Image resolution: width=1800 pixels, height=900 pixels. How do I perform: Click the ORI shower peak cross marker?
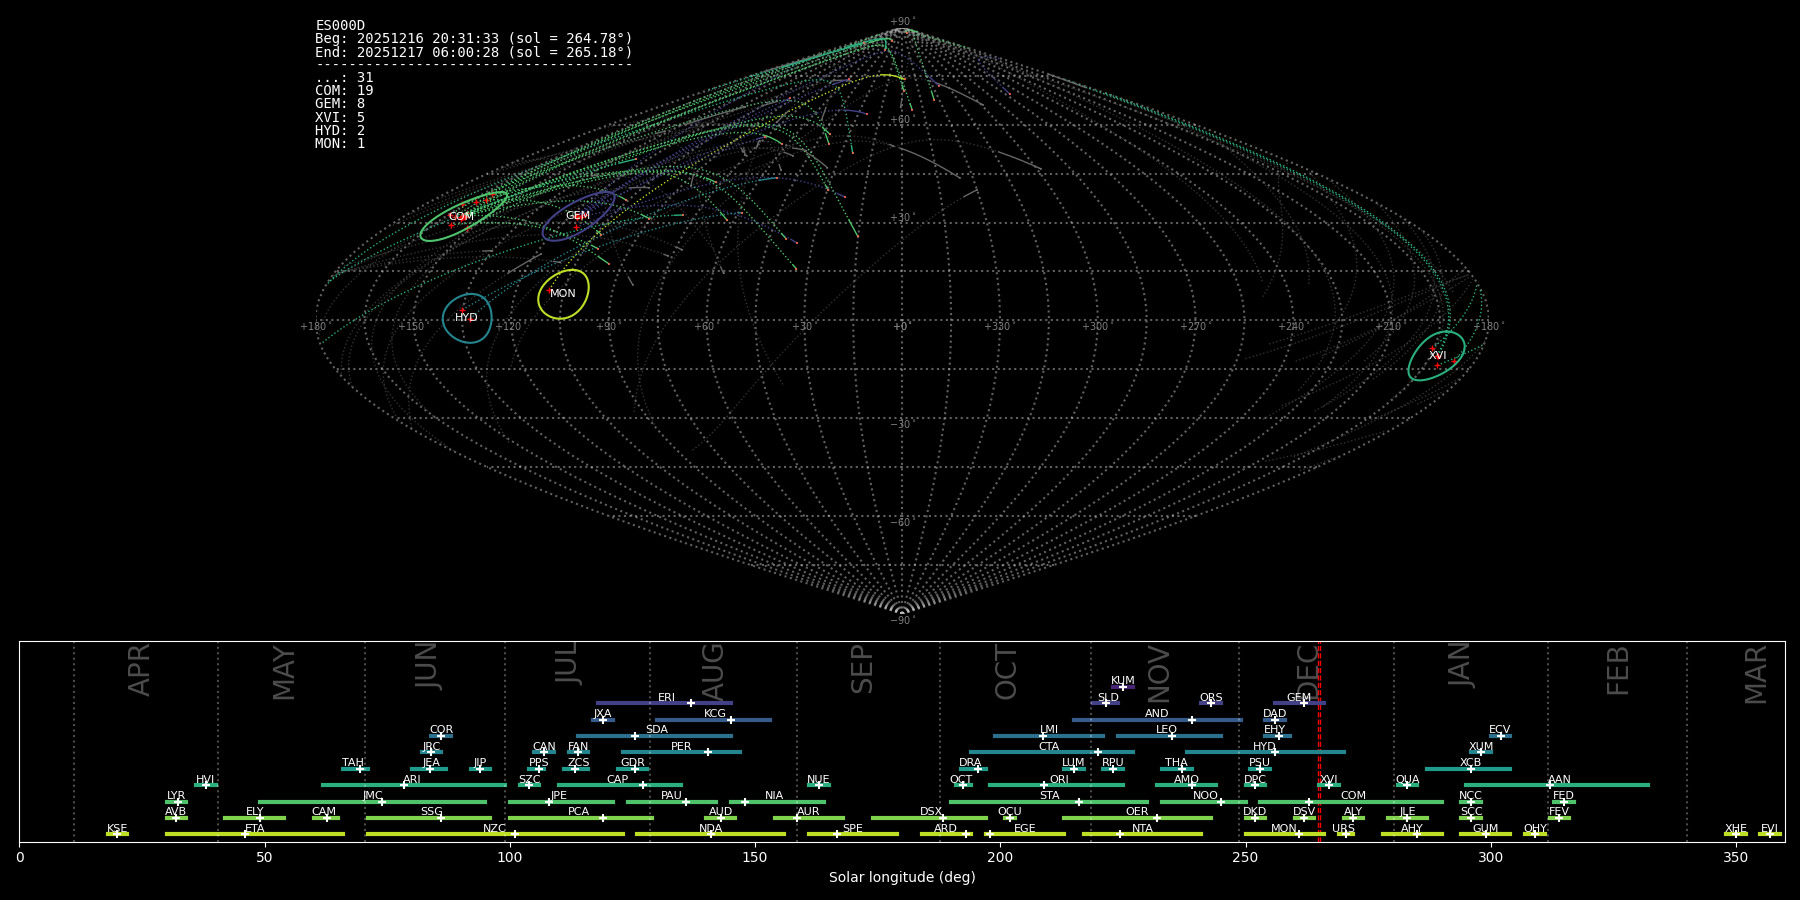1044,785
